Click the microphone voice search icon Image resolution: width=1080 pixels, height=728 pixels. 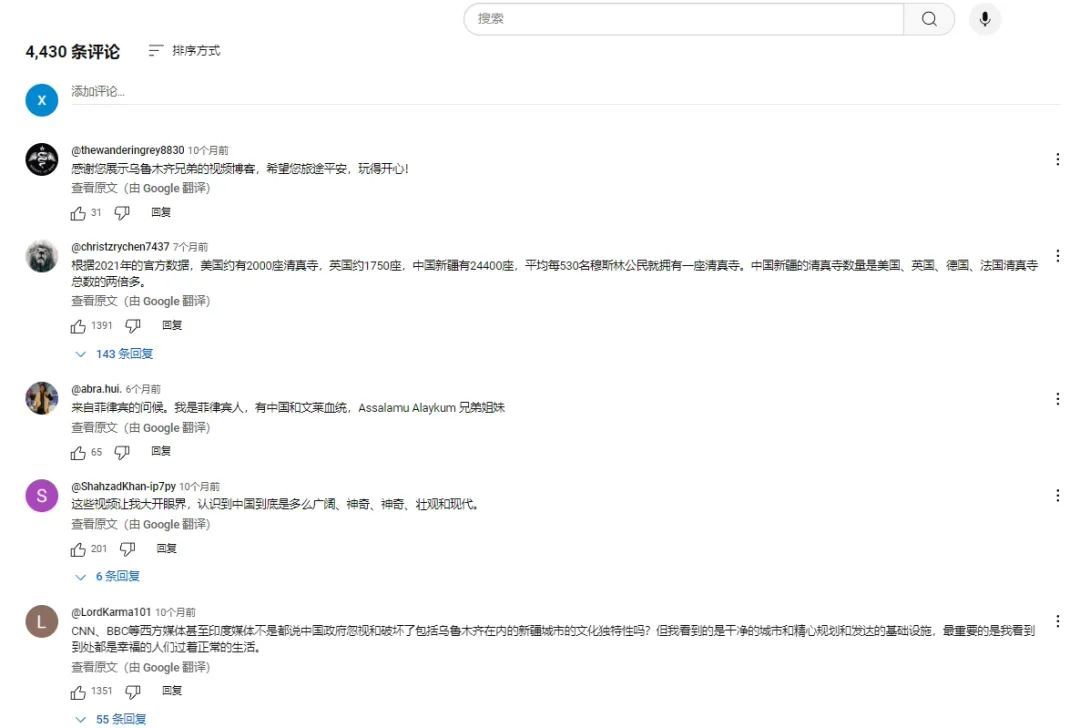pyautogui.click(x=984, y=19)
